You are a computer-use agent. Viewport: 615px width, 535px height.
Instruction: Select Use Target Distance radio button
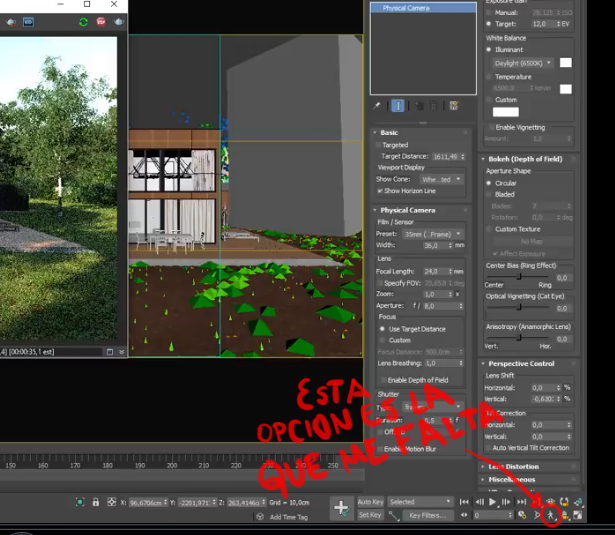tap(382, 329)
